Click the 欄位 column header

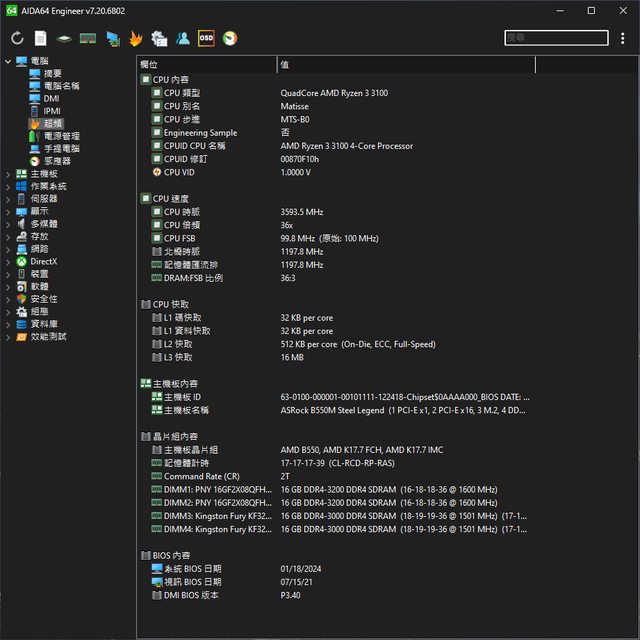point(205,65)
